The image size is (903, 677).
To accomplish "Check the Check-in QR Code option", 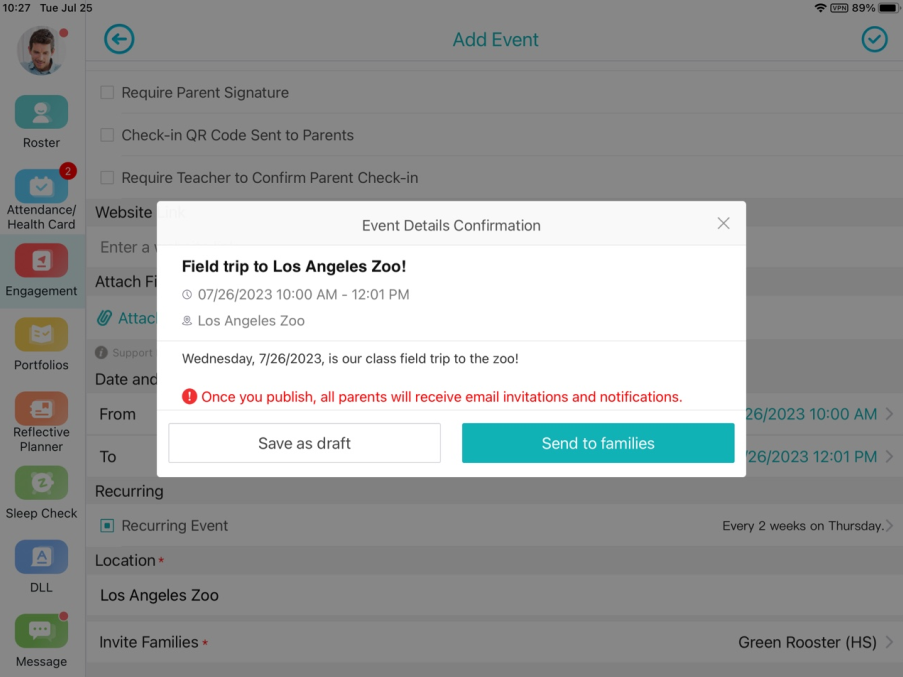I will point(107,135).
